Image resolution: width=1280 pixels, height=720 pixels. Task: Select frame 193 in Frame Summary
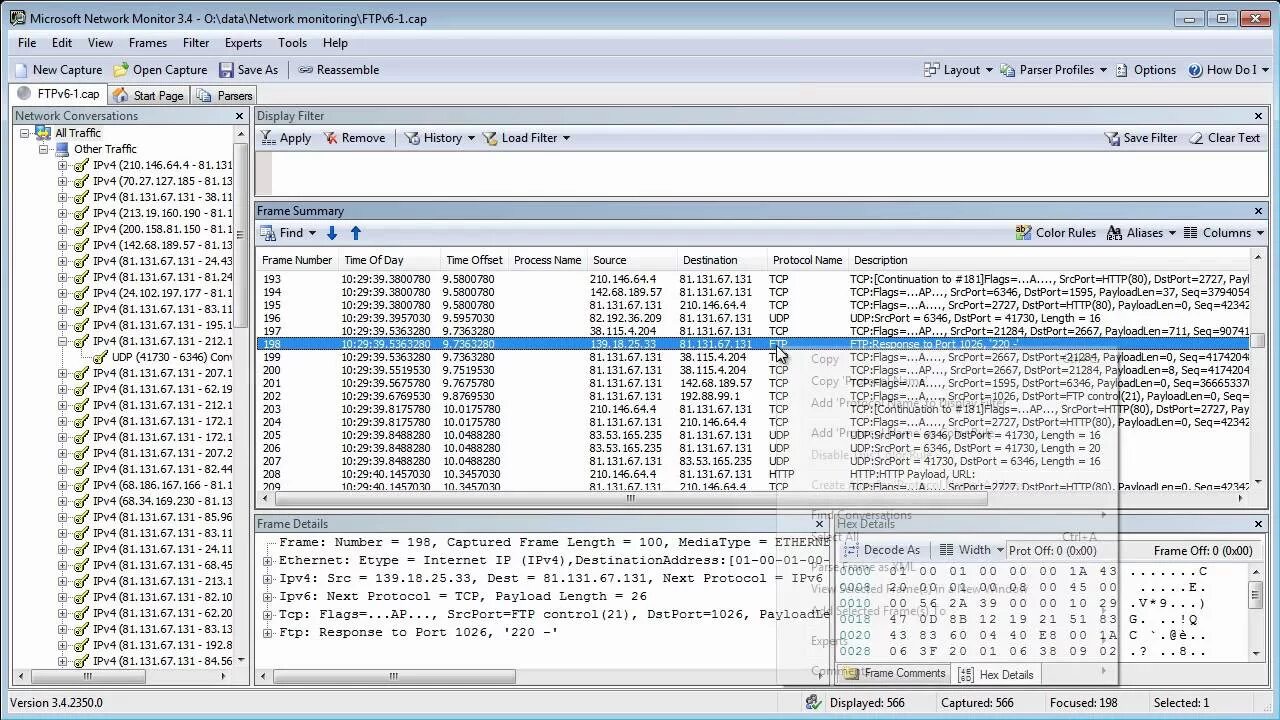(x=754, y=279)
